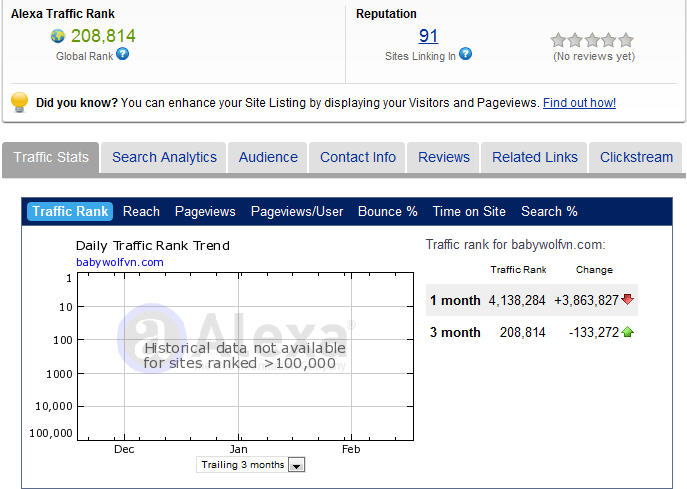Viewport: 687px width, 489px height.
Task: Click the 3 month row label
Action: 455,332
